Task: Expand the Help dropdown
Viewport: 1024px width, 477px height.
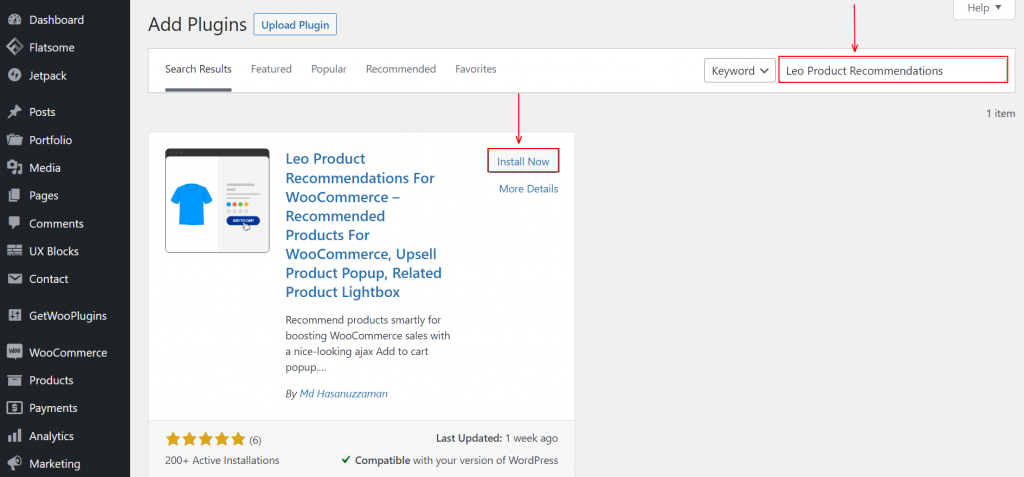Action: click(985, 8)
